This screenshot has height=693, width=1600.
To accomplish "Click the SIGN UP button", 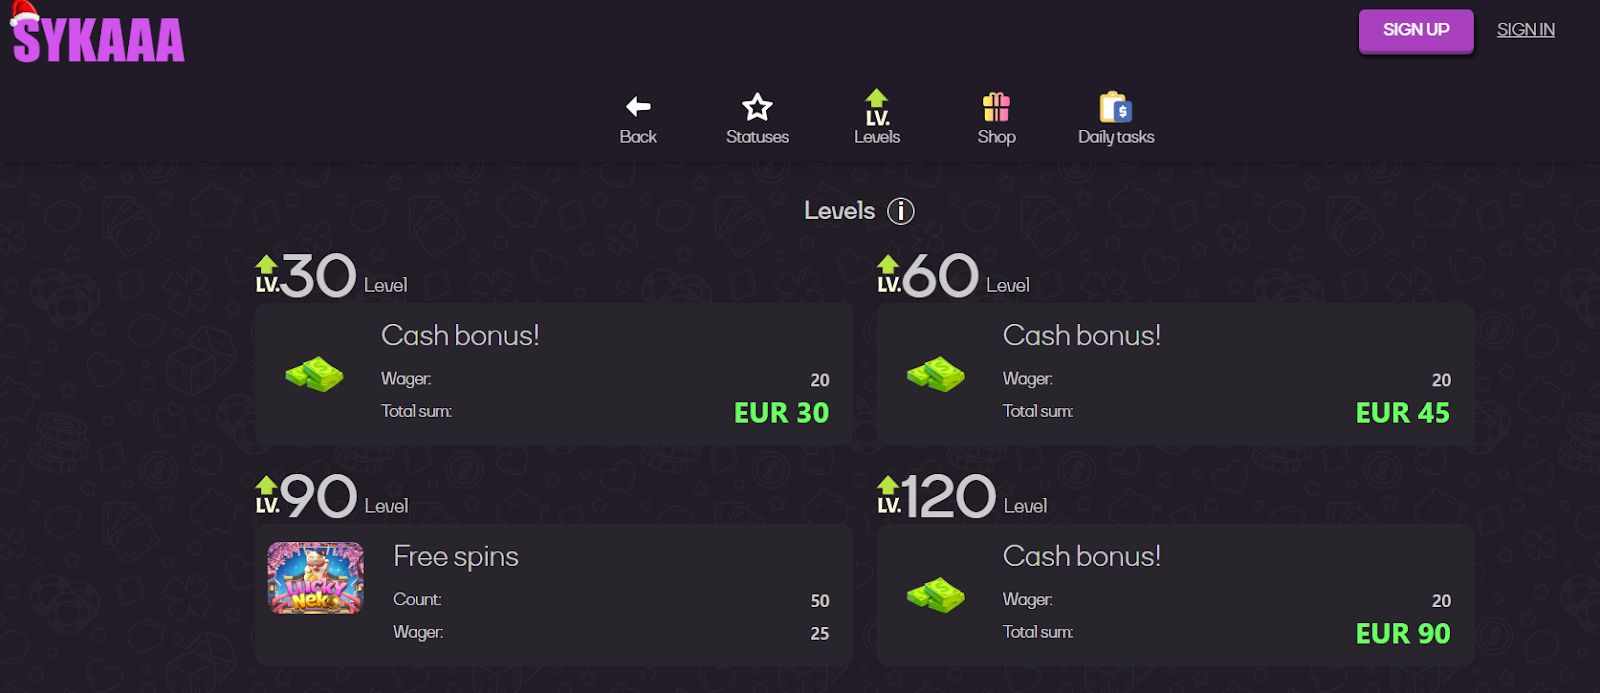I will tap(1416, 31).
